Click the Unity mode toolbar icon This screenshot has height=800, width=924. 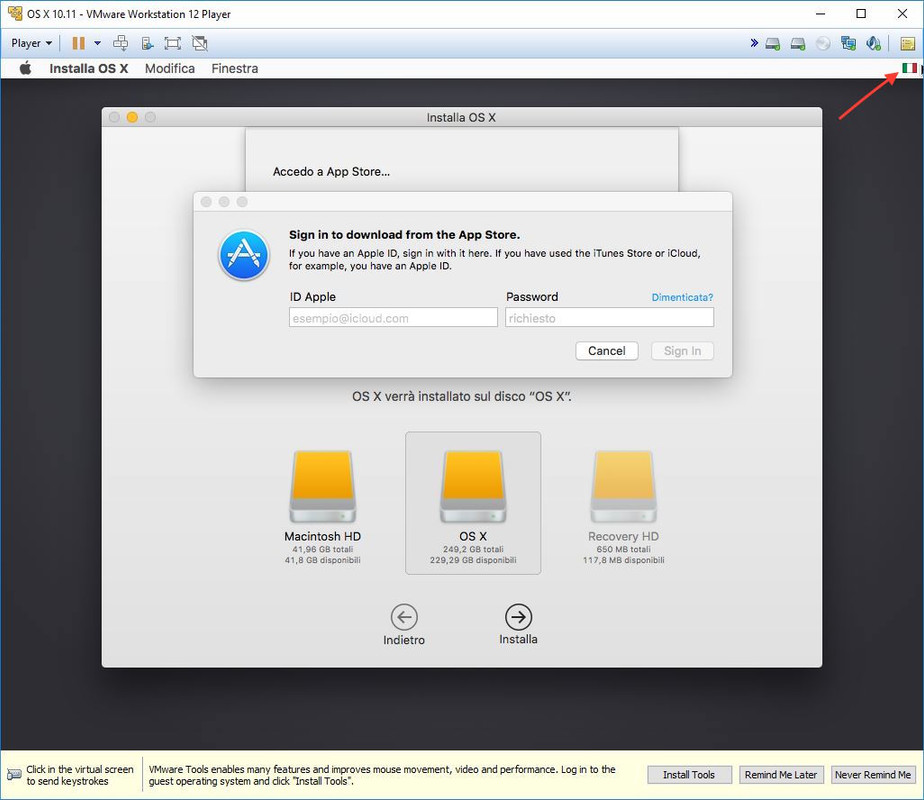[200, 43]
